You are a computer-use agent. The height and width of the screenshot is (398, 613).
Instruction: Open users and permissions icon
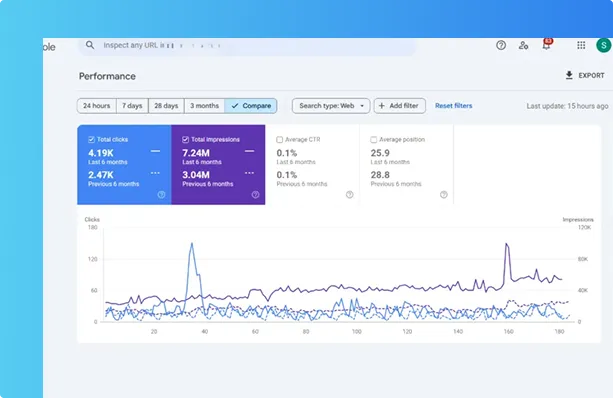coord(523,45)
